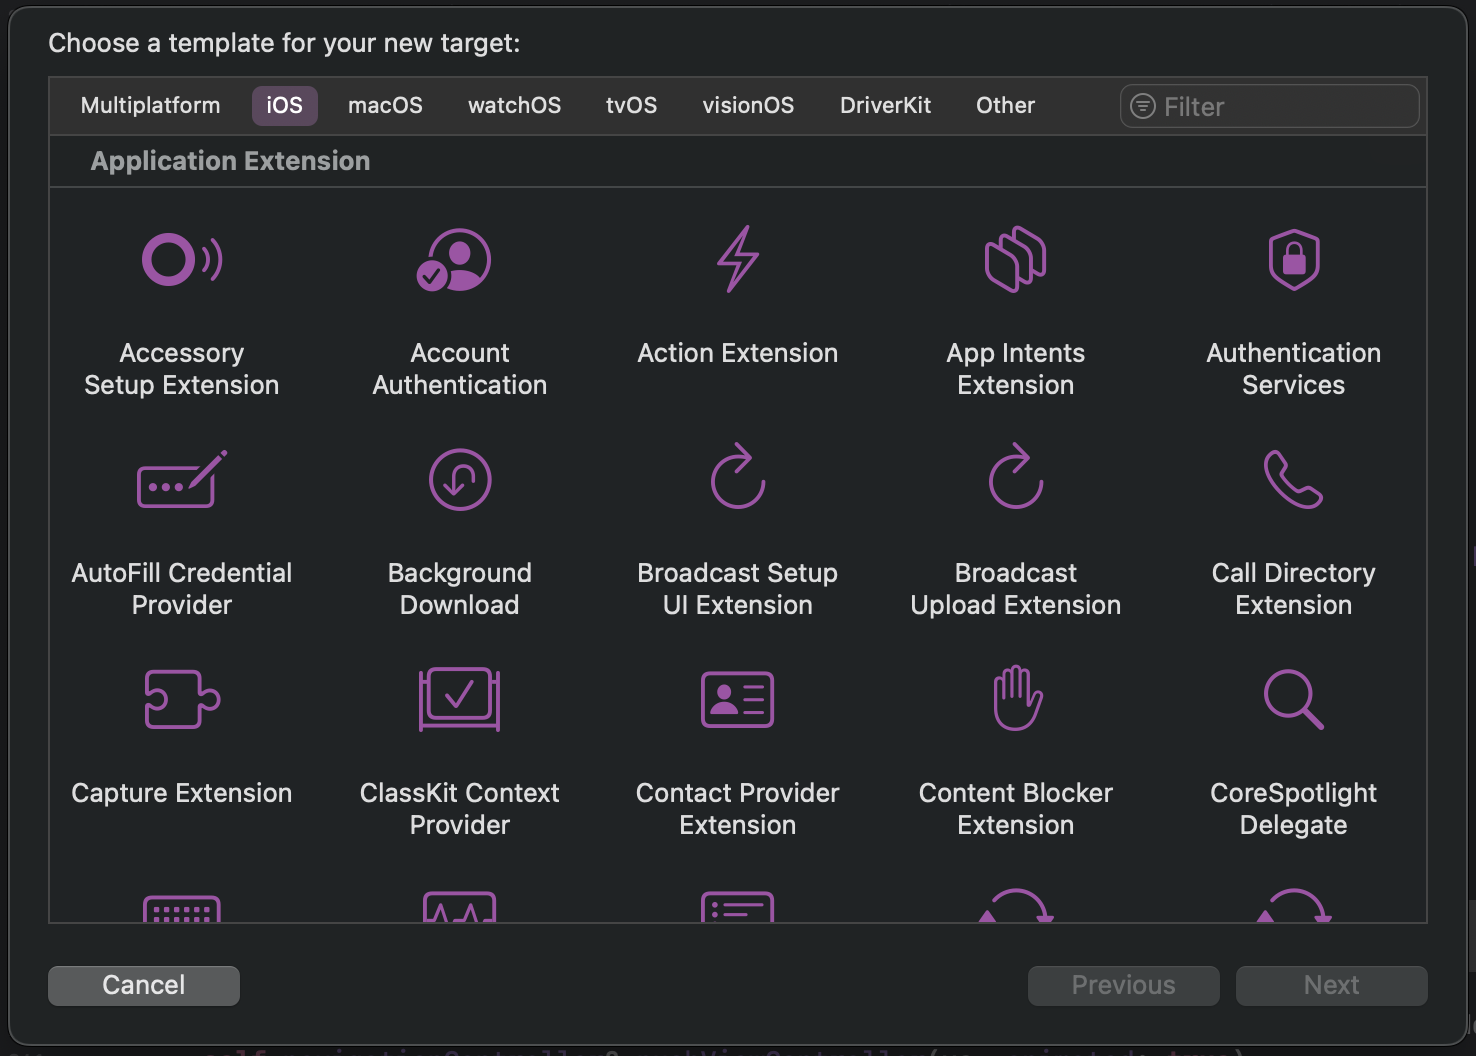
Task: Select the AutoFill Credential Provider icon
Action: (182, 480)
